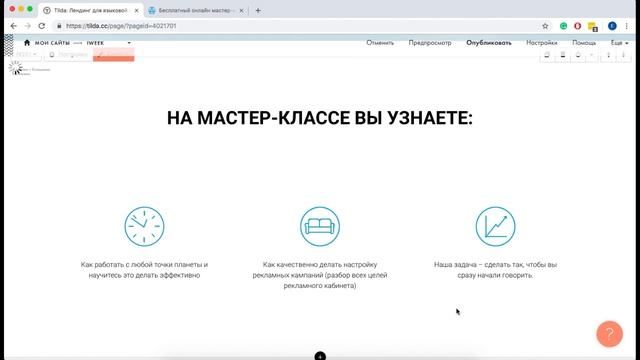Click the delete block icon
Screen dimensions: 640x360
(x=562, y=55)
